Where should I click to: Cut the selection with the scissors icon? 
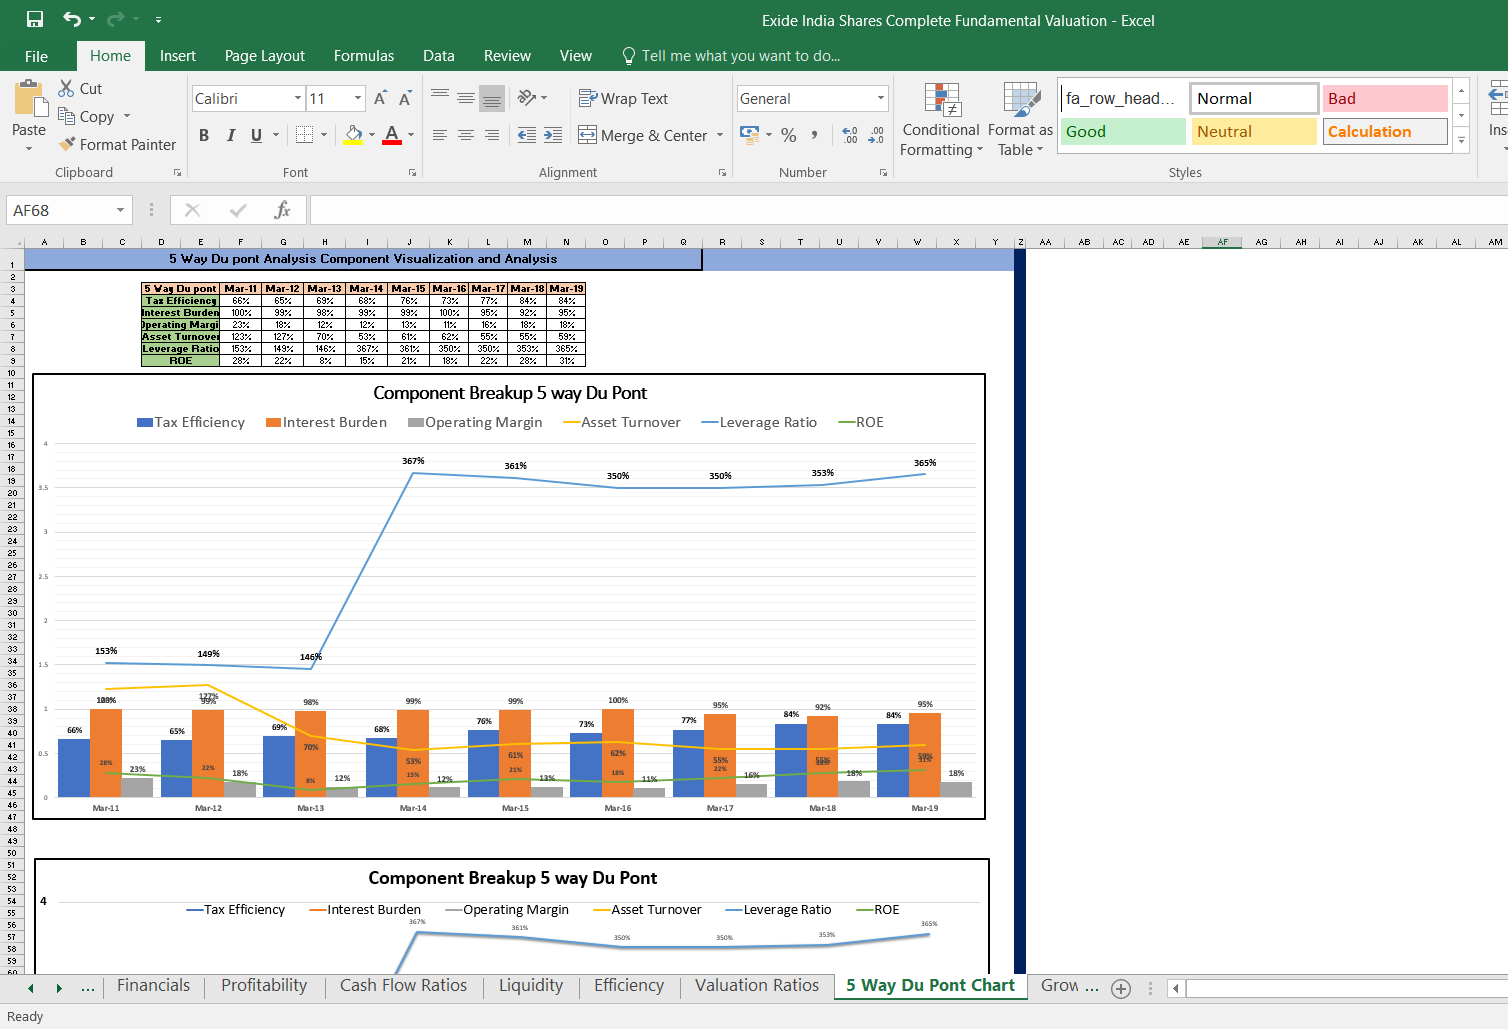pyautogui.click(x=67, y=88)
